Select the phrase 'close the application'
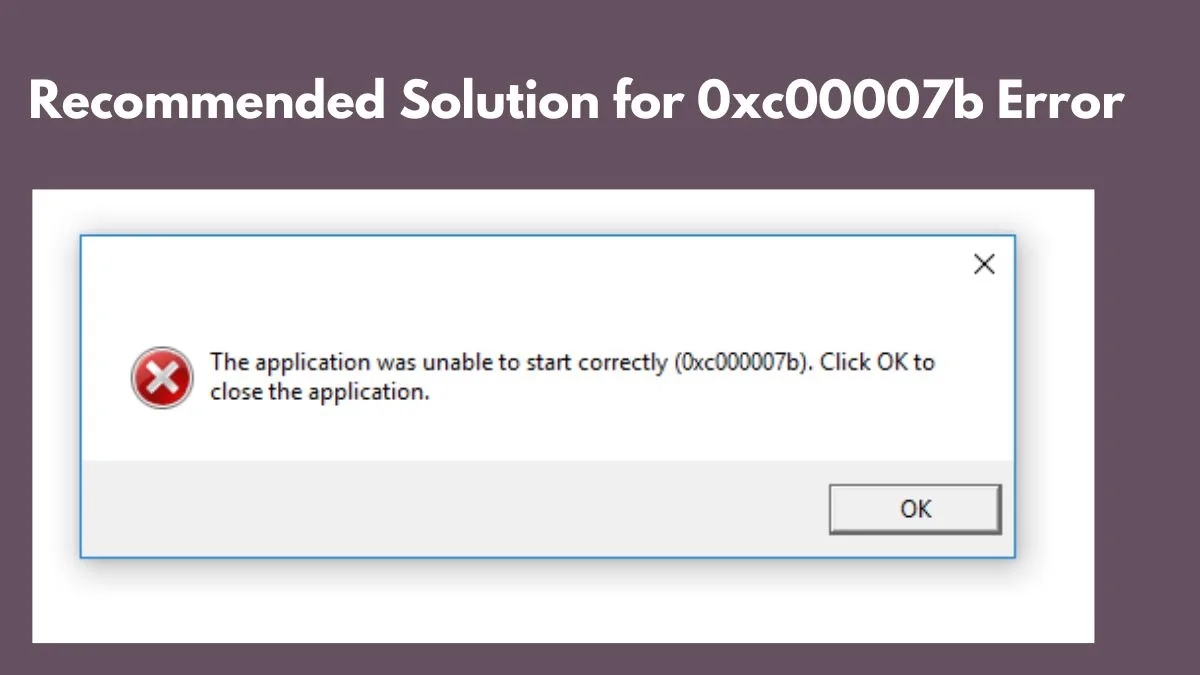1200x675 pixels. 320,392
